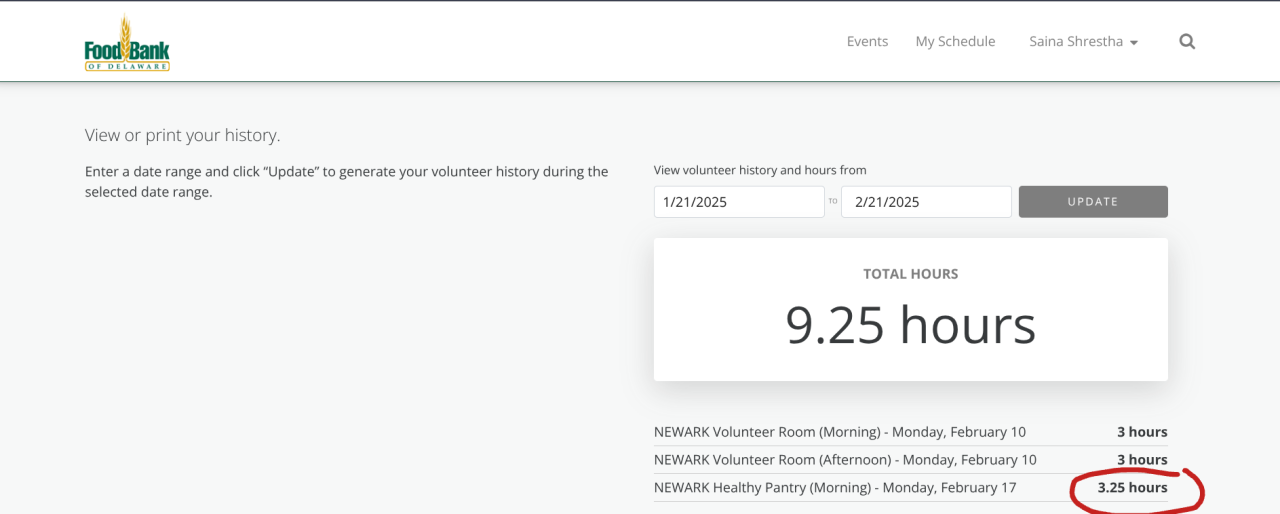The height and width of the screenshot is (514, 1280).
Task: Click the "to" separator between date fields
Action: coord(833,202)
